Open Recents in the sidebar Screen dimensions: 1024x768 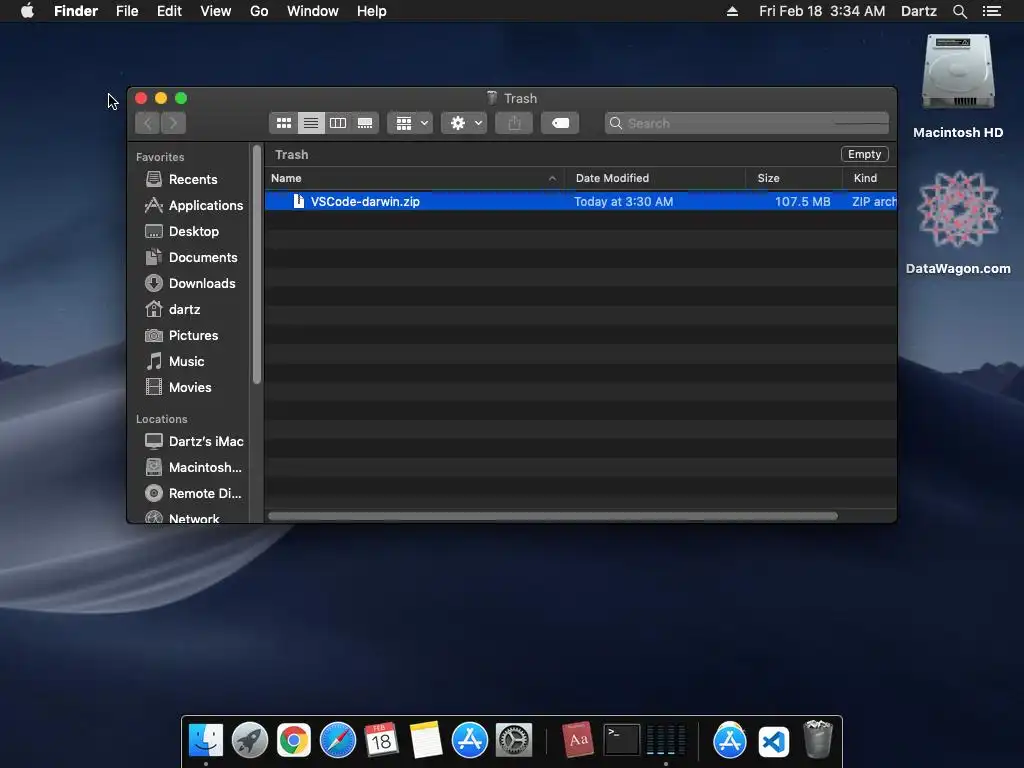point(193,179)
